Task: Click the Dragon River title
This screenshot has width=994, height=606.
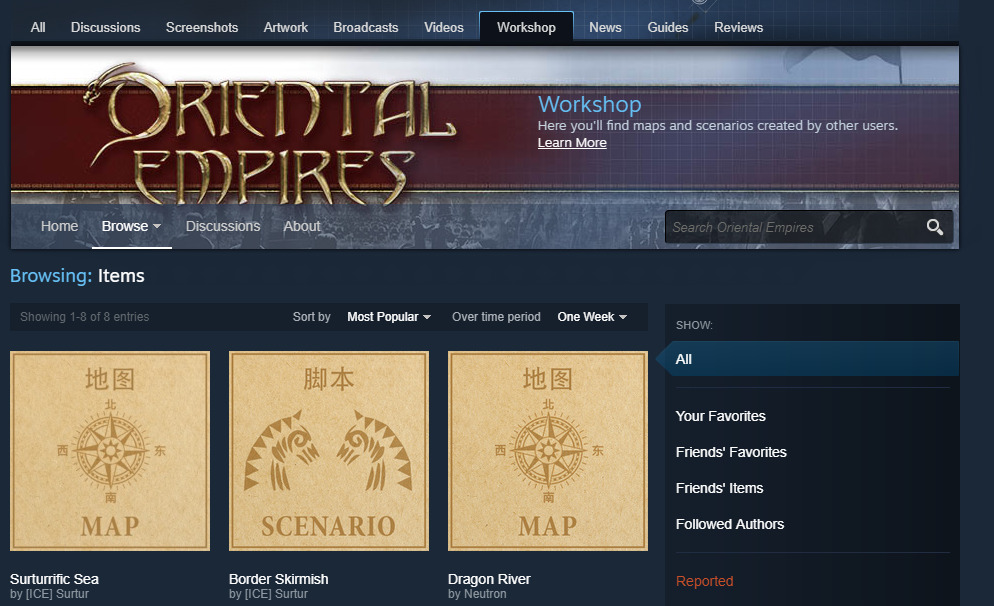Action: point(489,579)
